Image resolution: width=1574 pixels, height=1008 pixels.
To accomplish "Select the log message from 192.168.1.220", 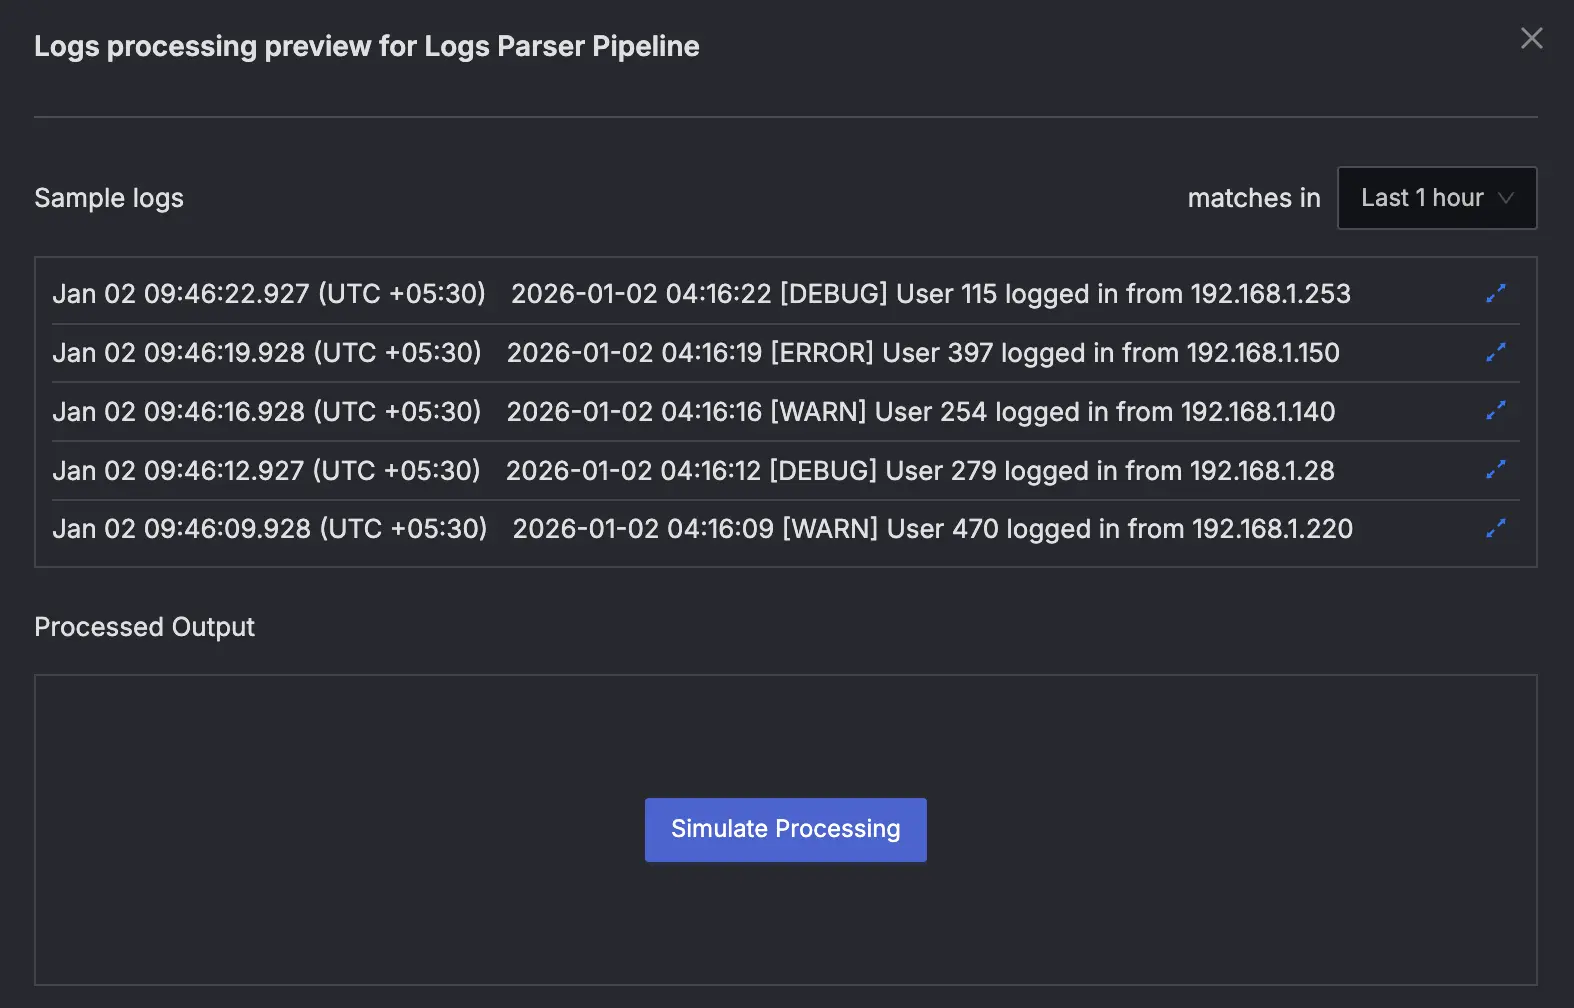I will coord(932,529).
